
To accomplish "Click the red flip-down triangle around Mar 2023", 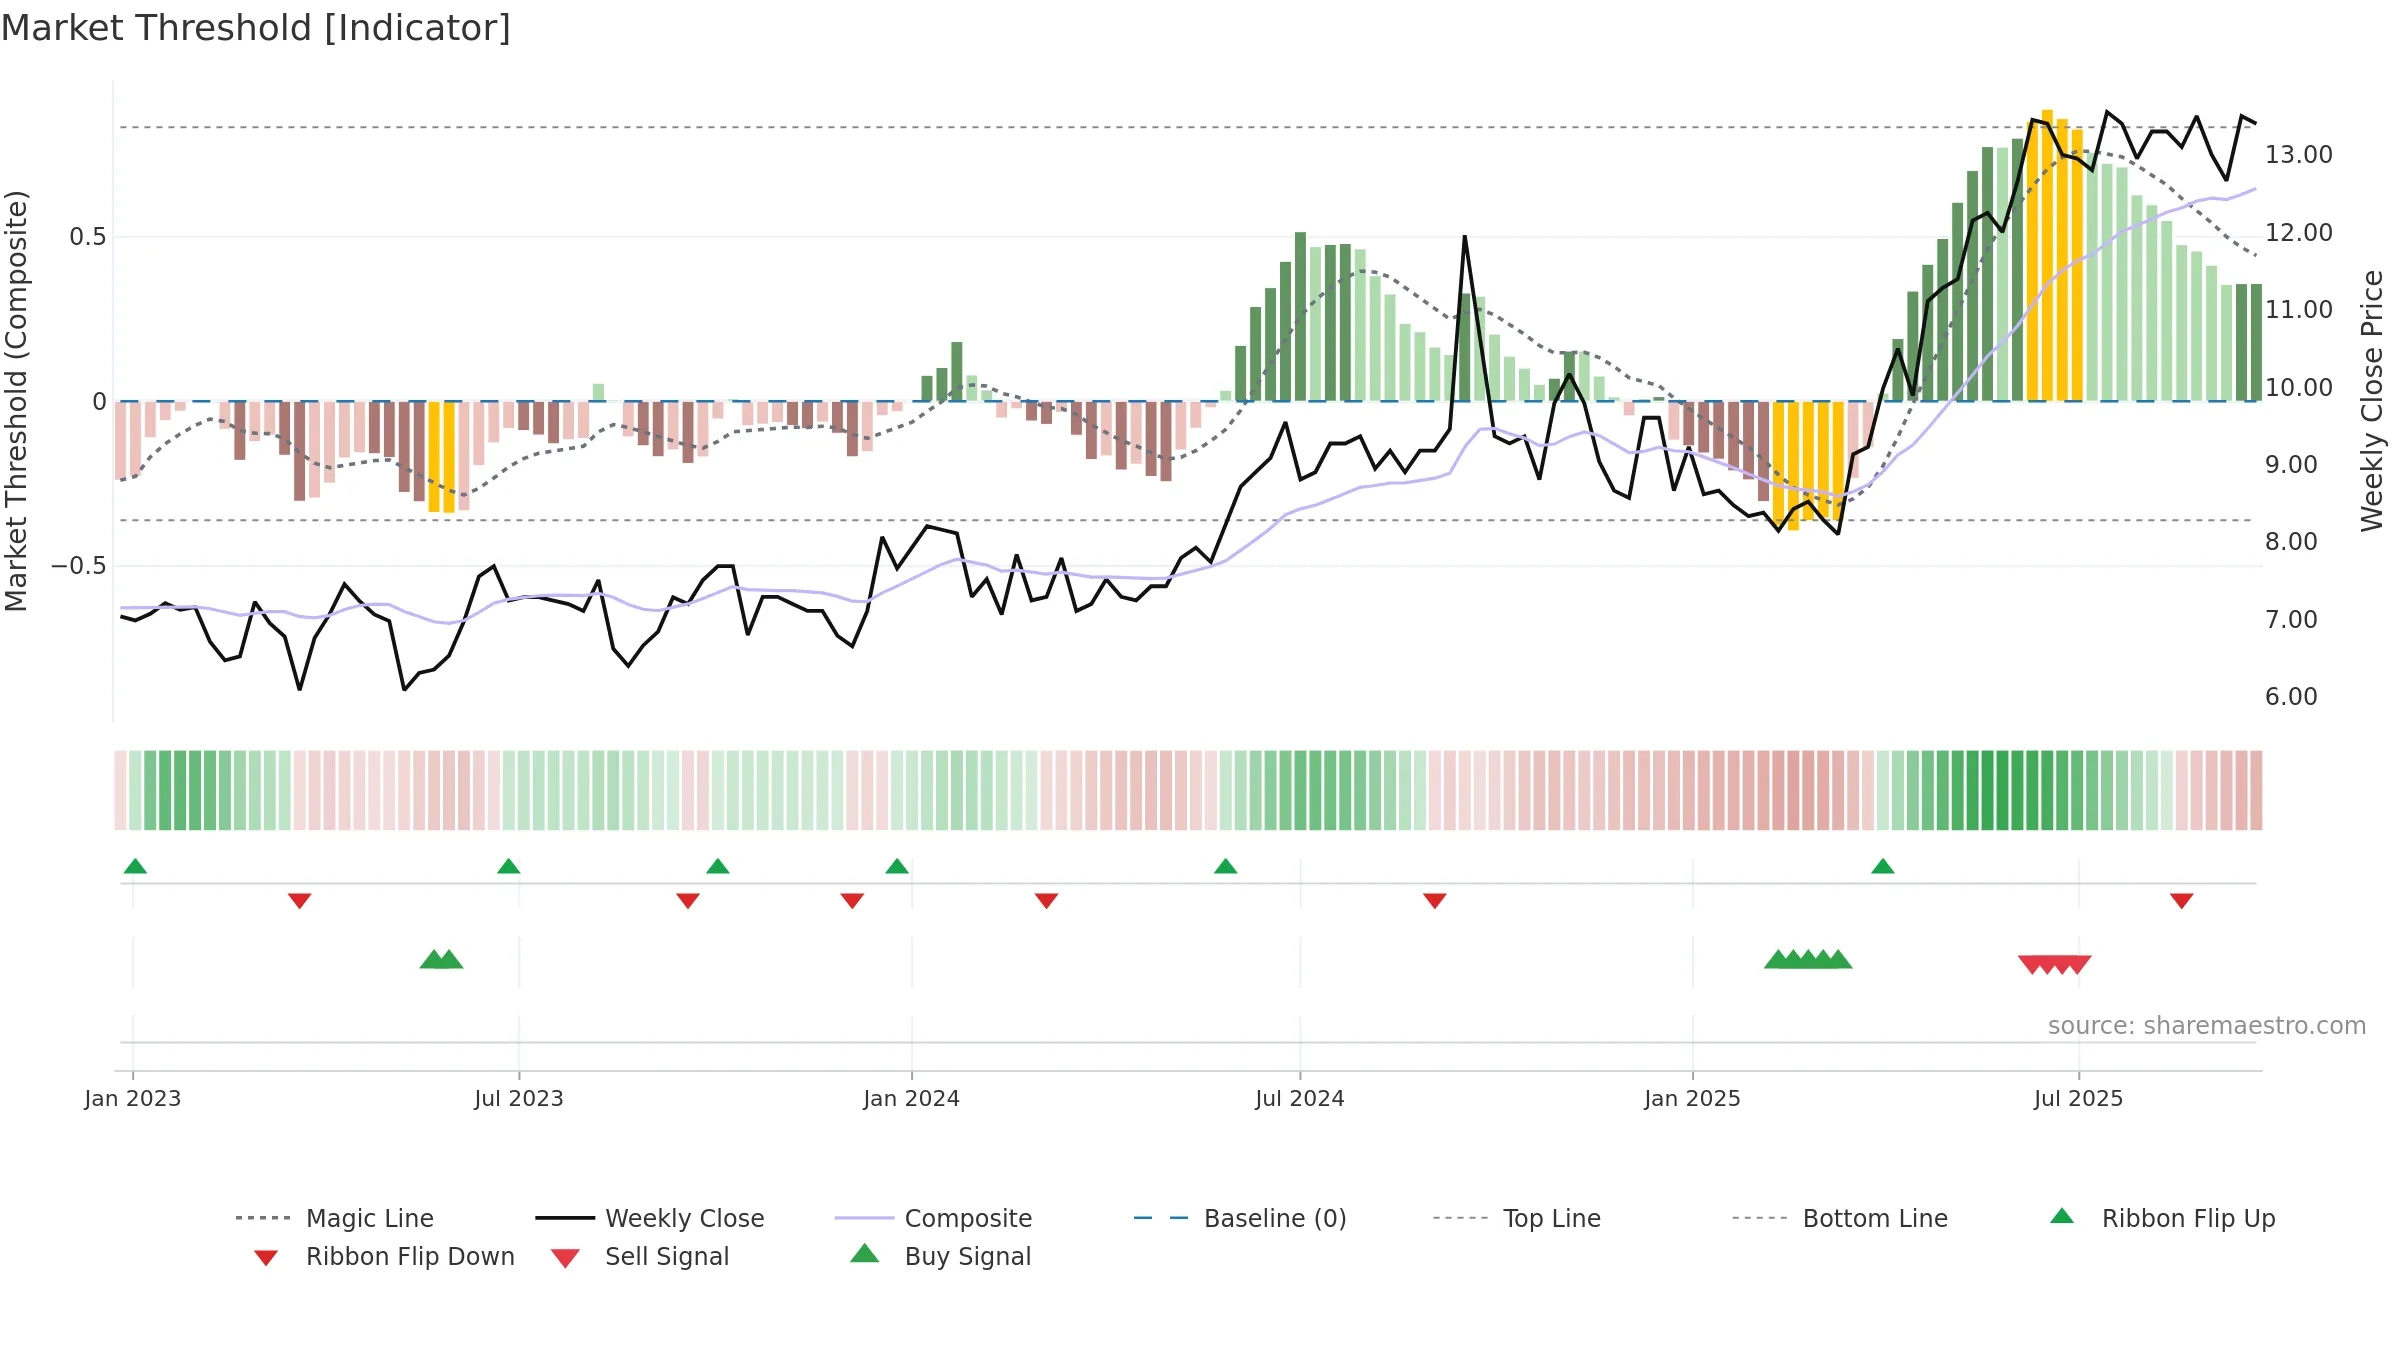I will (x=299, y=901).
